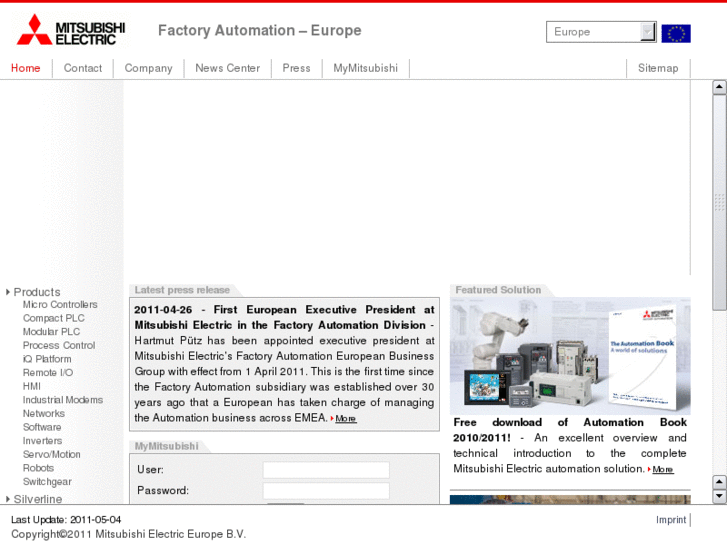Click the Mitsubishi Electric logo
This screenshot has width=727, height=545.
pos(71,30)
